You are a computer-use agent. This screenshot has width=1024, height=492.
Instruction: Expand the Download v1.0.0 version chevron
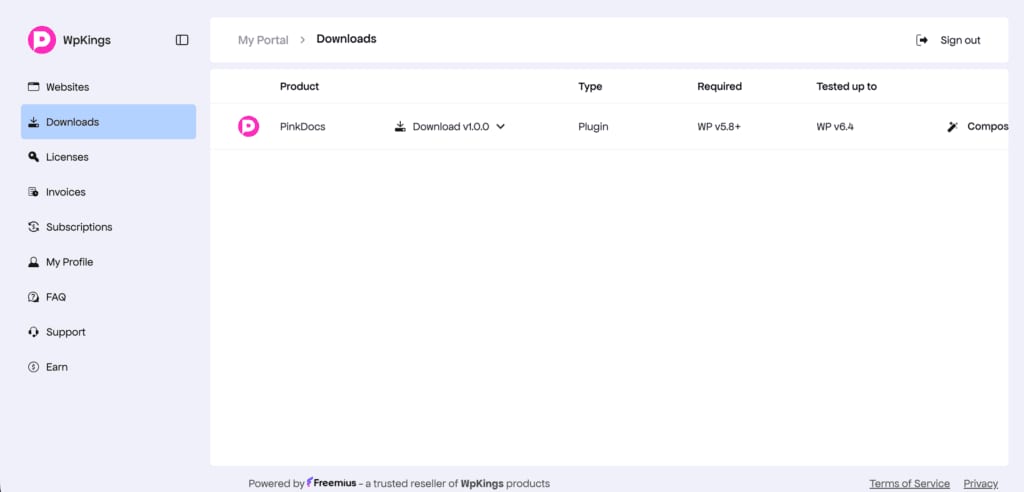(501, 127)
